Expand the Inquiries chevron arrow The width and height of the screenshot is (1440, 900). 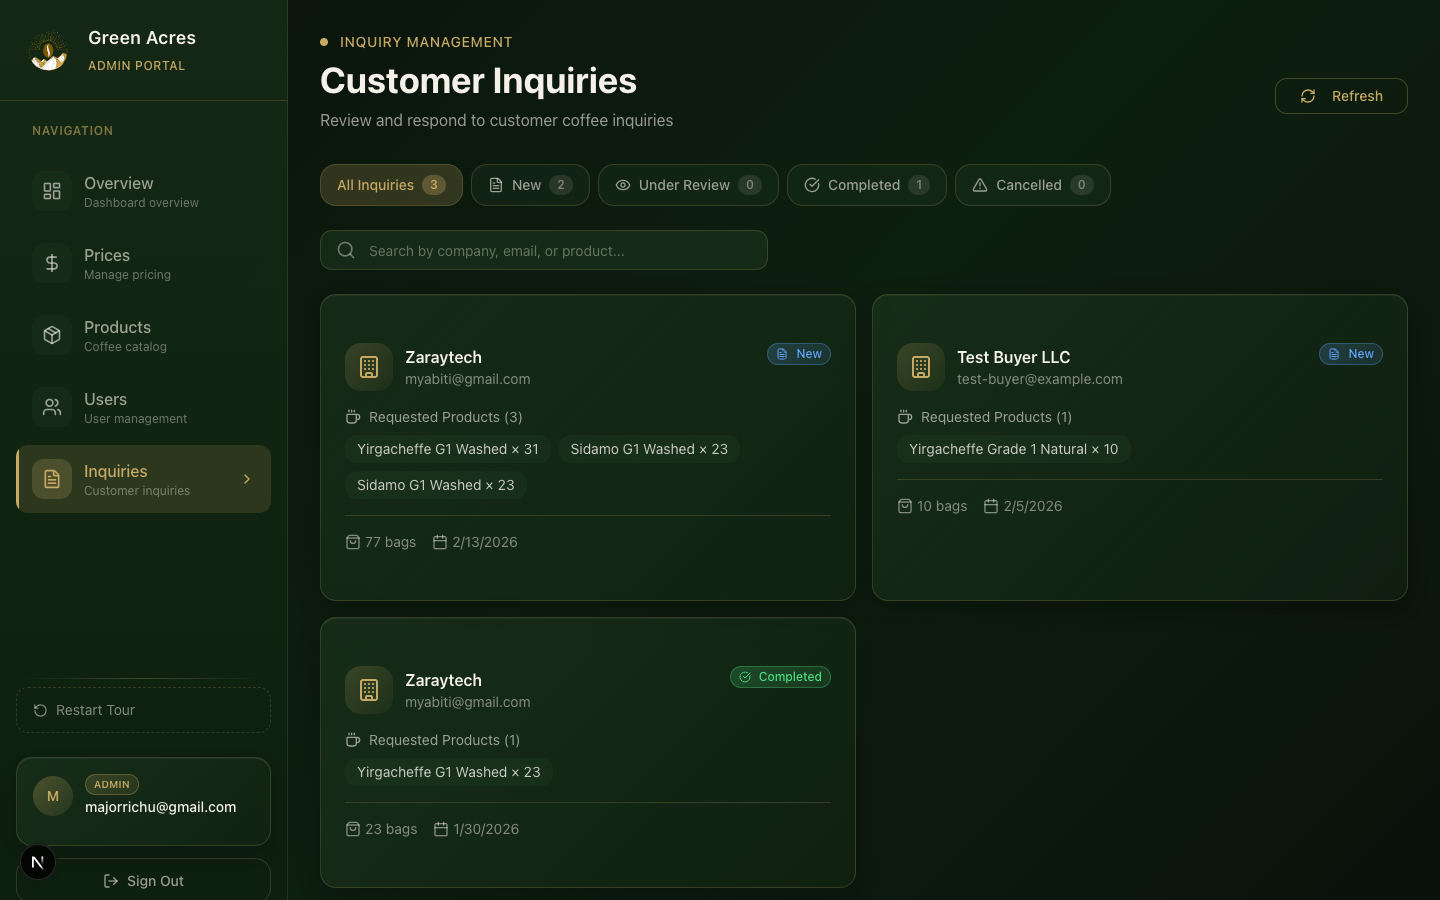pos(247,479)
